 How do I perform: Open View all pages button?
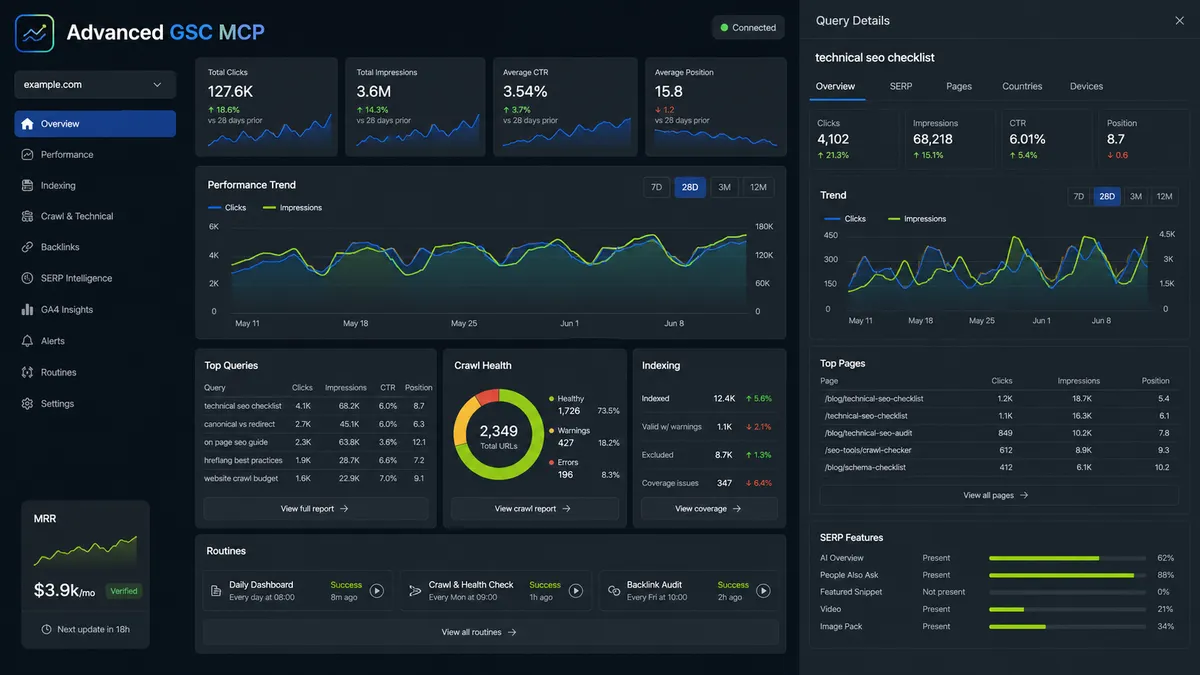[x=997, y=495]
